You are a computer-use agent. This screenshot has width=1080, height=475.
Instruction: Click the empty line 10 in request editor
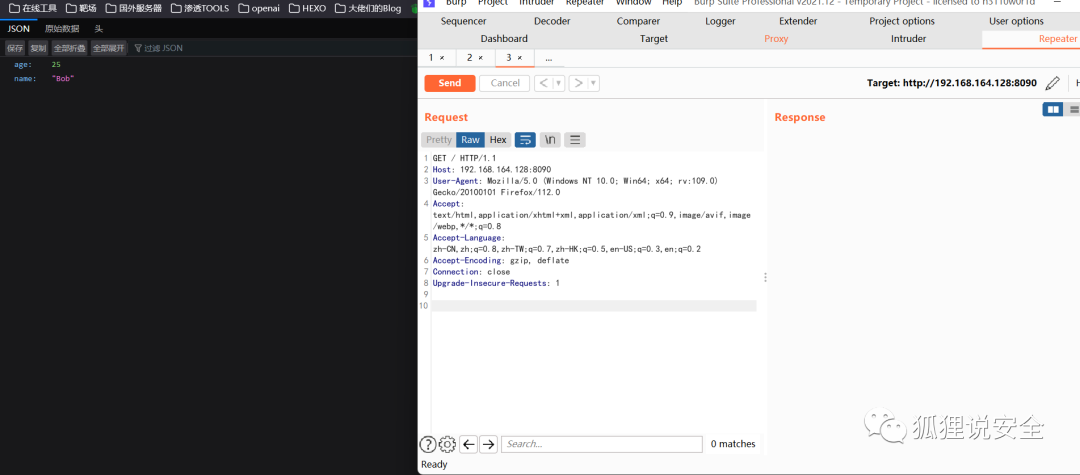pyautogui.click(x=594, y=306)
